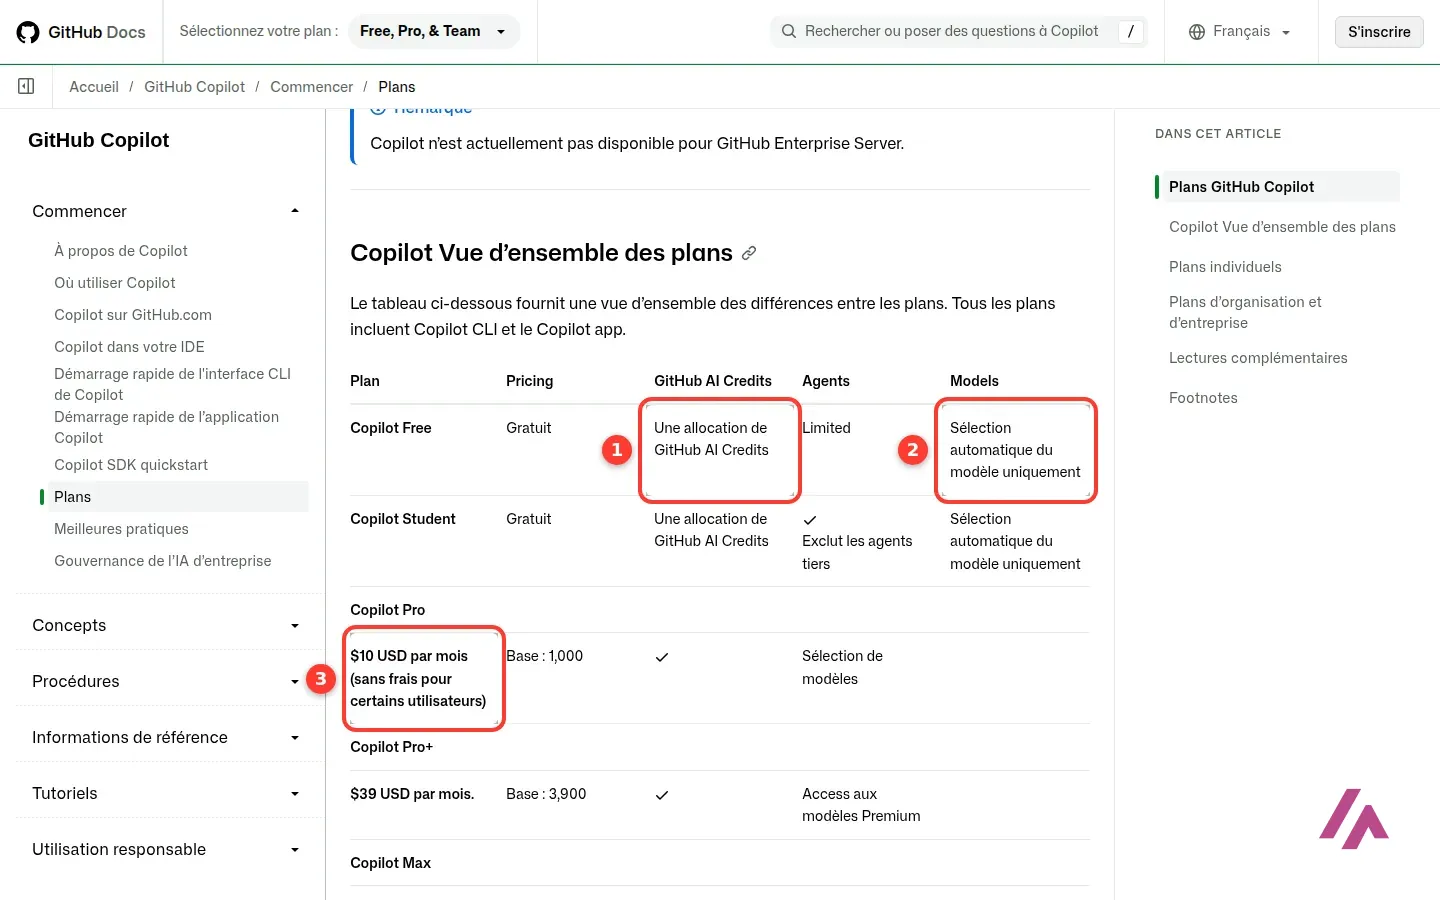Viewport: 1440px width, 900px height.
Task: Toggle the sidebar panel icon
Action: (x=26, y=87)
